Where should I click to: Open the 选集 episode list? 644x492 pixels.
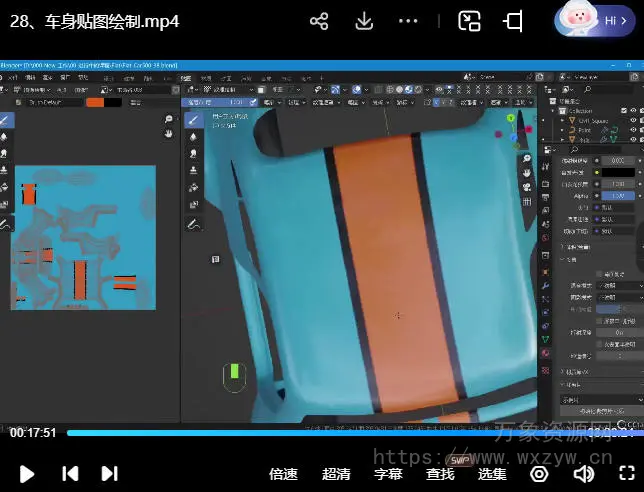pos(492,474)
